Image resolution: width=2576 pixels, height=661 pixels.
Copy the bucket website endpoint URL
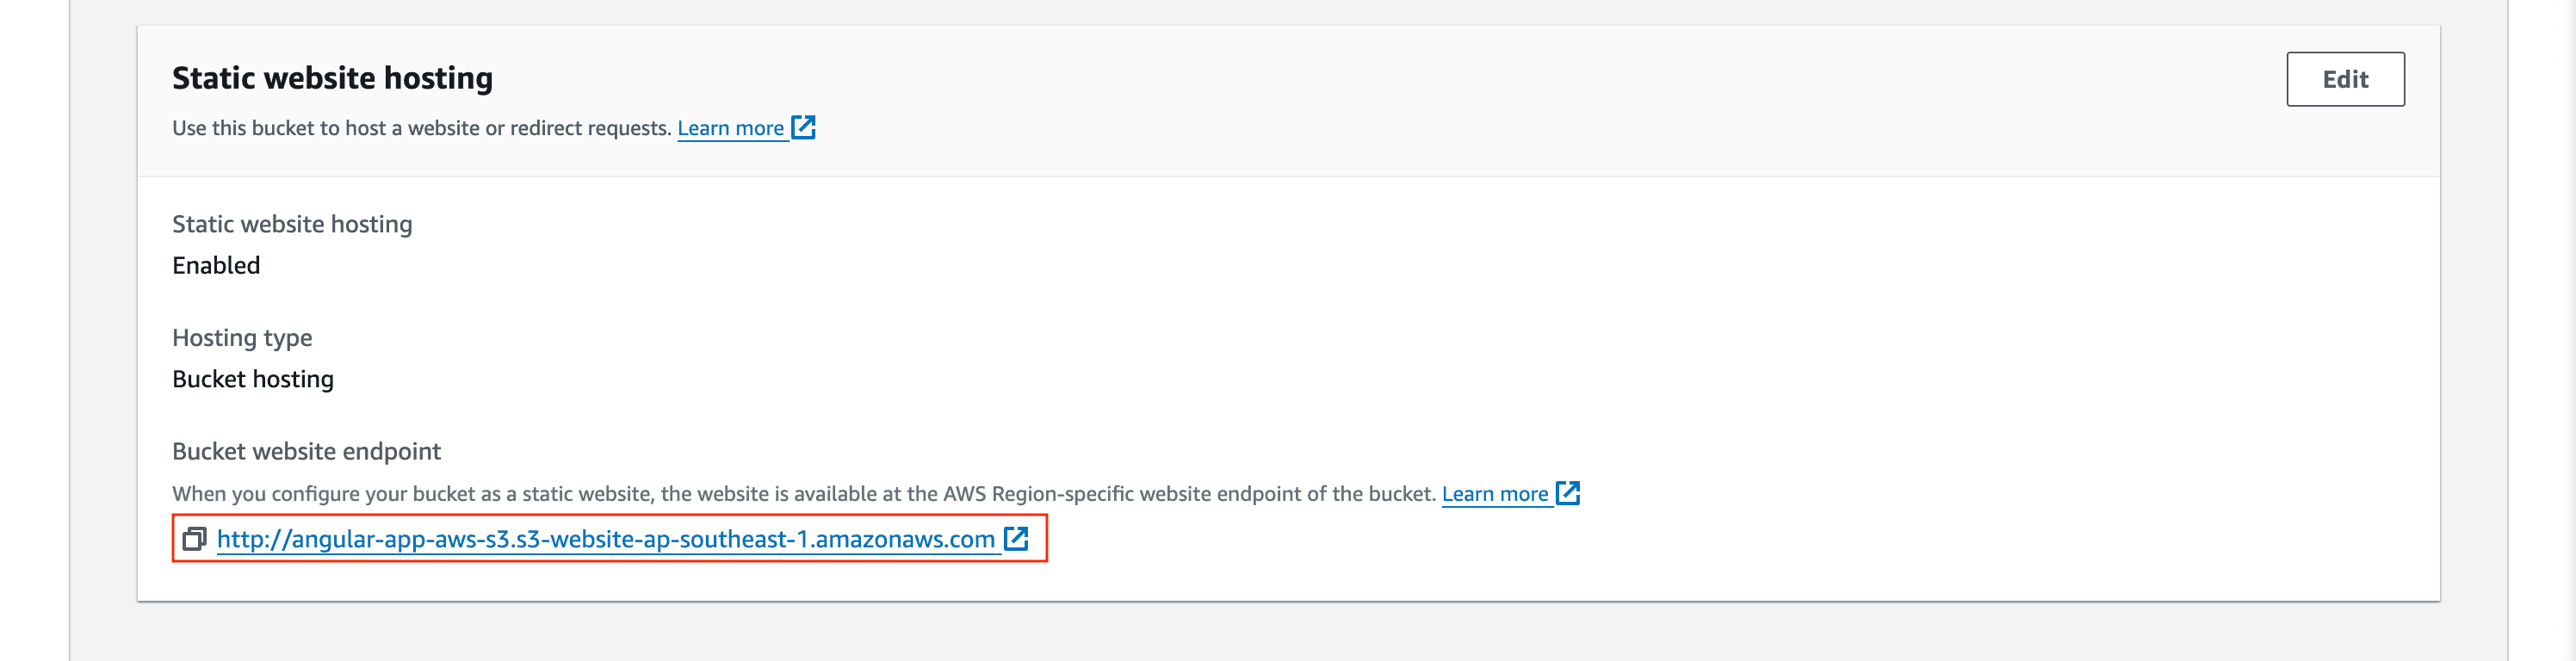point(194,539)
